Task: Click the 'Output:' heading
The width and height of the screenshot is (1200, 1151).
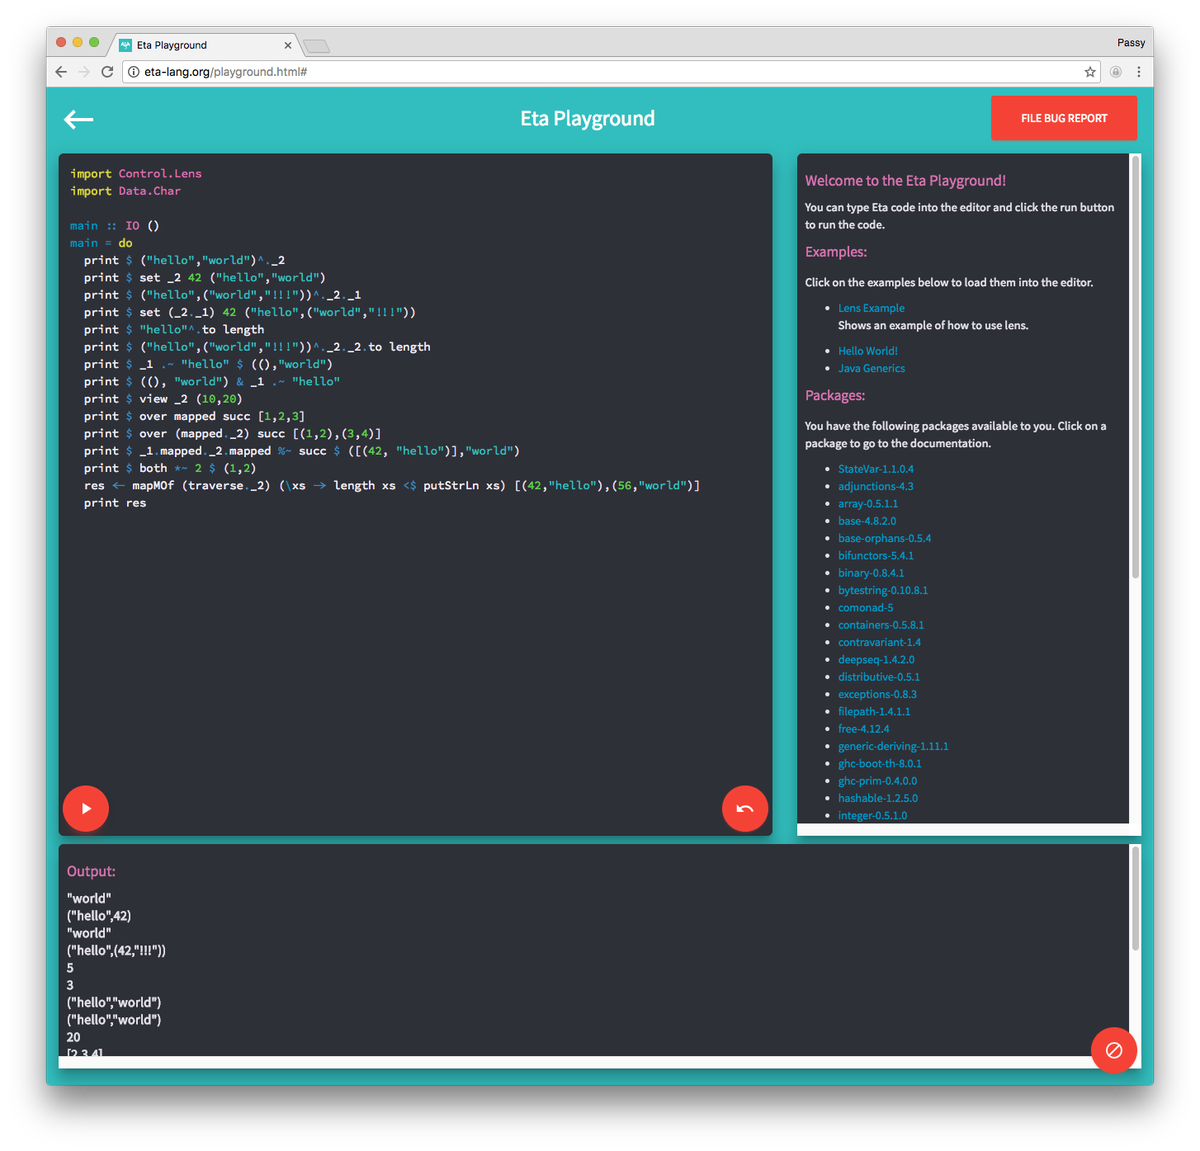Action: click(x=91, y=871)
